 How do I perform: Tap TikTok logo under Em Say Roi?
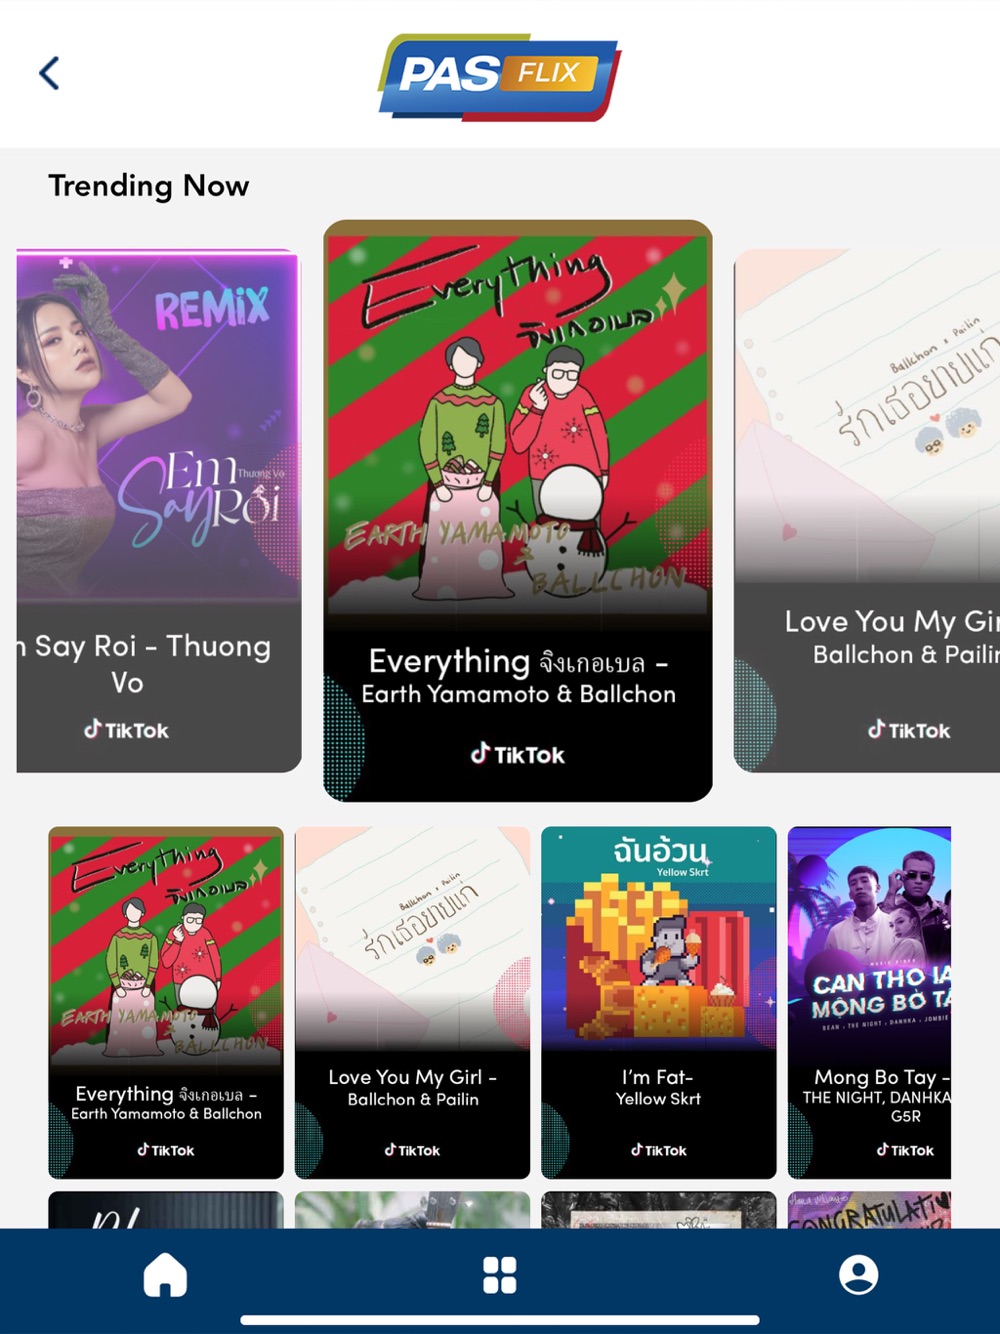pos(126,730)
